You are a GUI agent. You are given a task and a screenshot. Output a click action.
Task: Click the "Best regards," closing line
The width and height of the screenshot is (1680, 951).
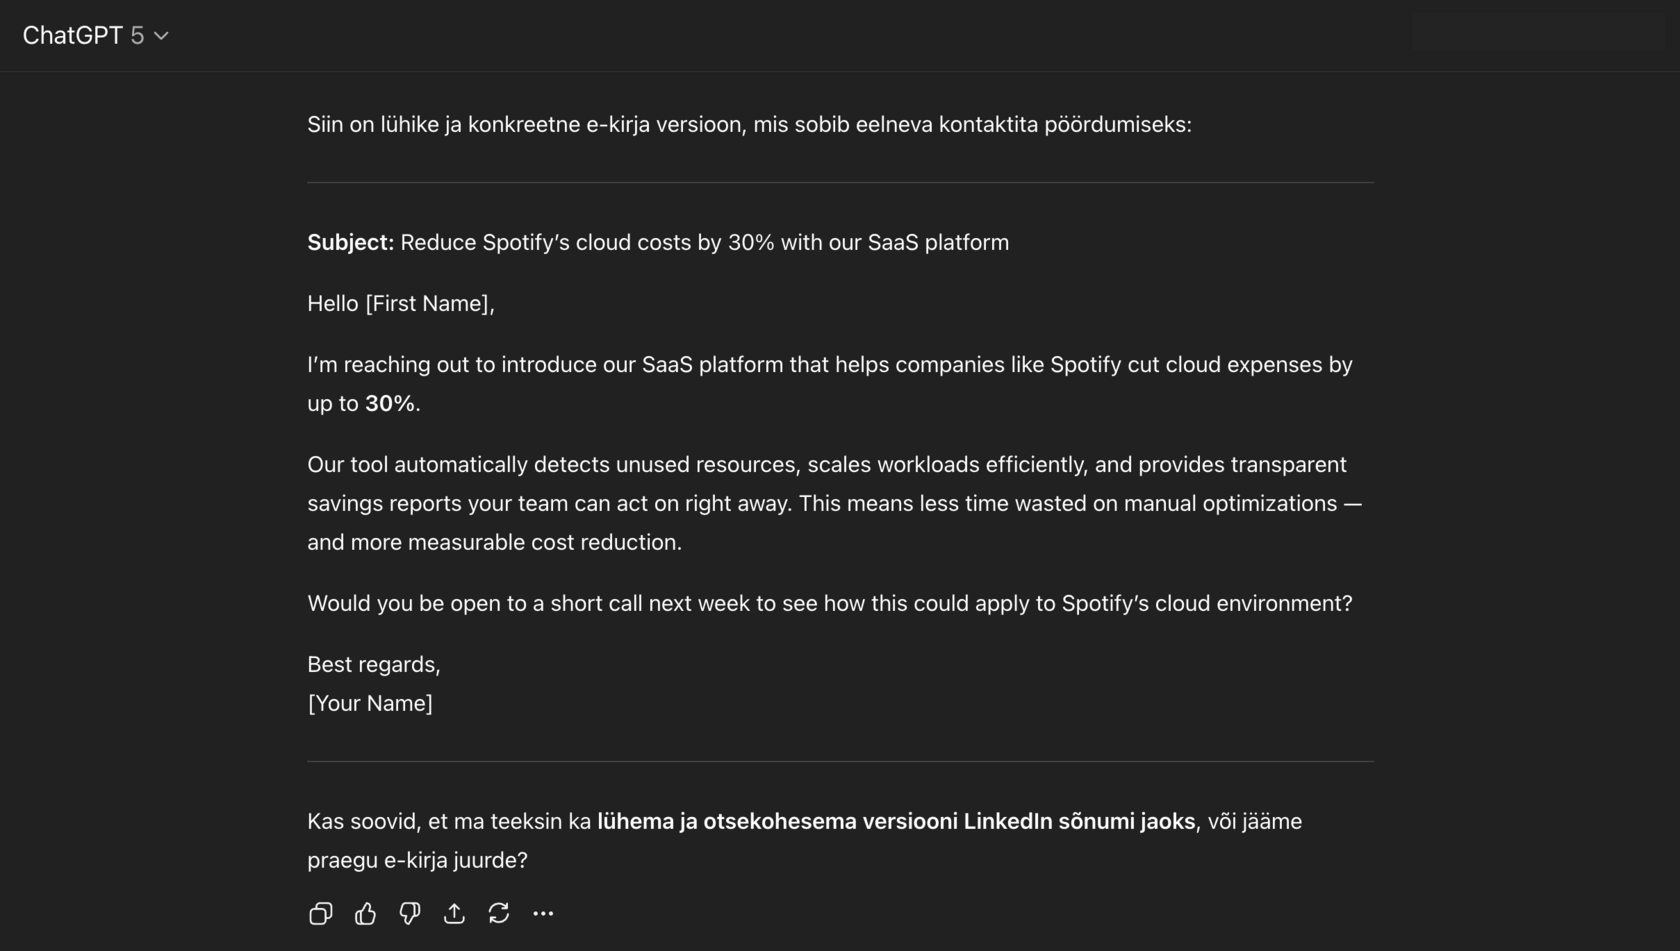(373, 665)
